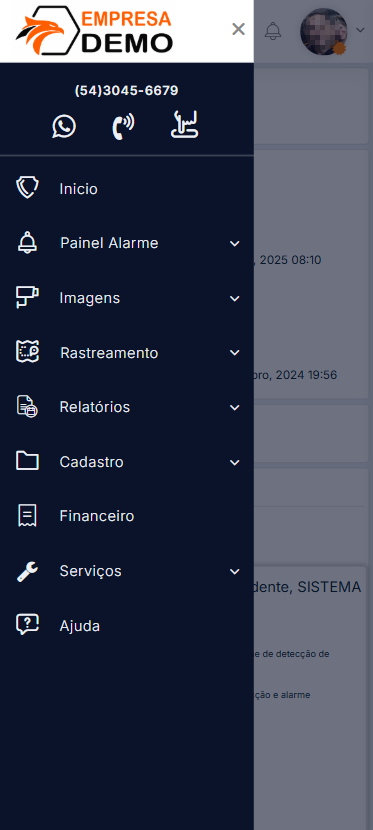Image resolution: width=373 pixels, height=830 pixels.
Task: Open user profile dropdown arrow
Action: [360, 30]
